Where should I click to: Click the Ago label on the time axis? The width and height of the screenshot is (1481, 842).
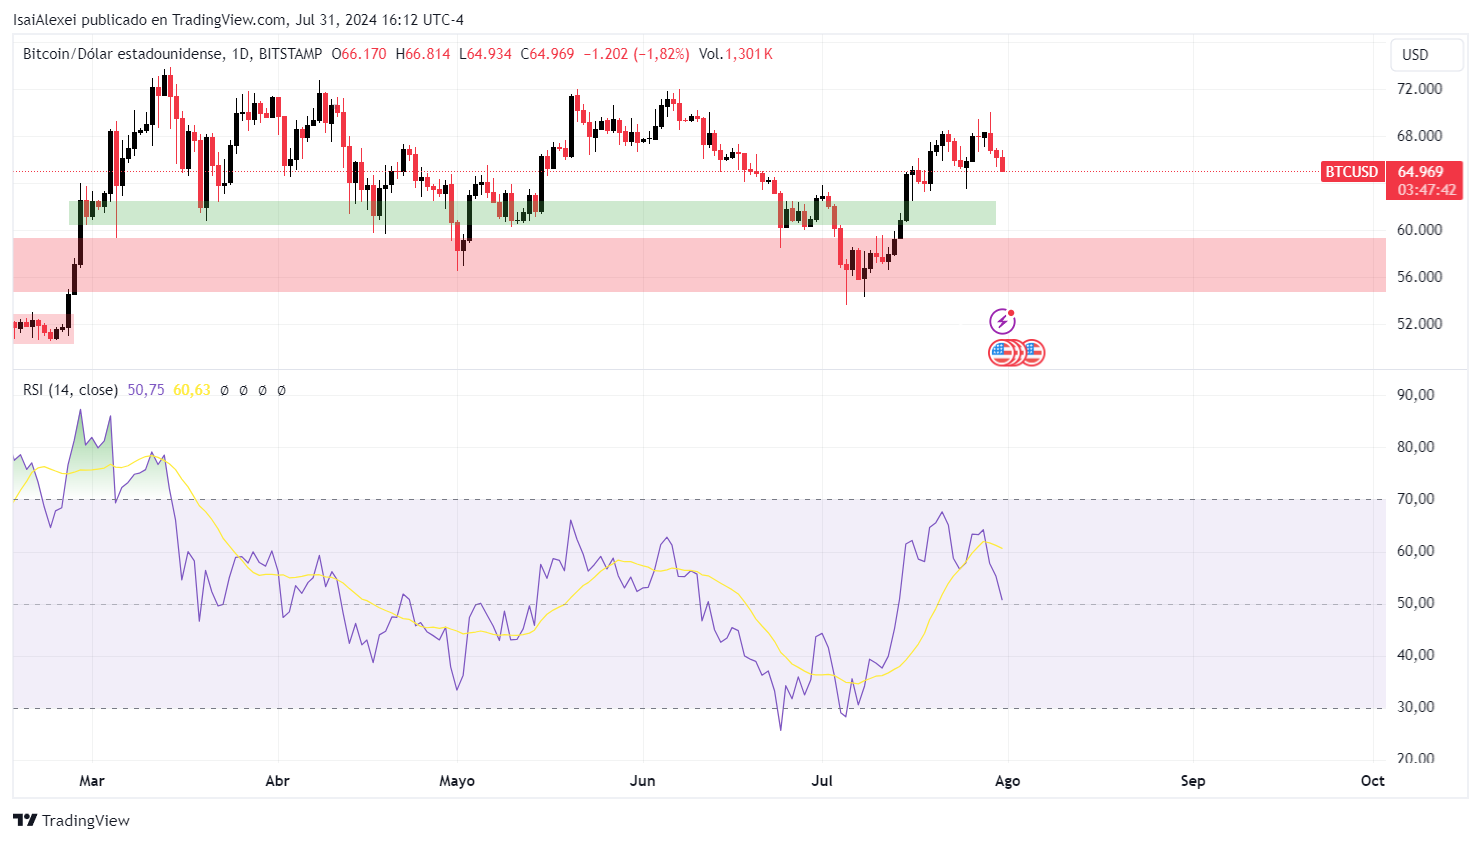1008,781
